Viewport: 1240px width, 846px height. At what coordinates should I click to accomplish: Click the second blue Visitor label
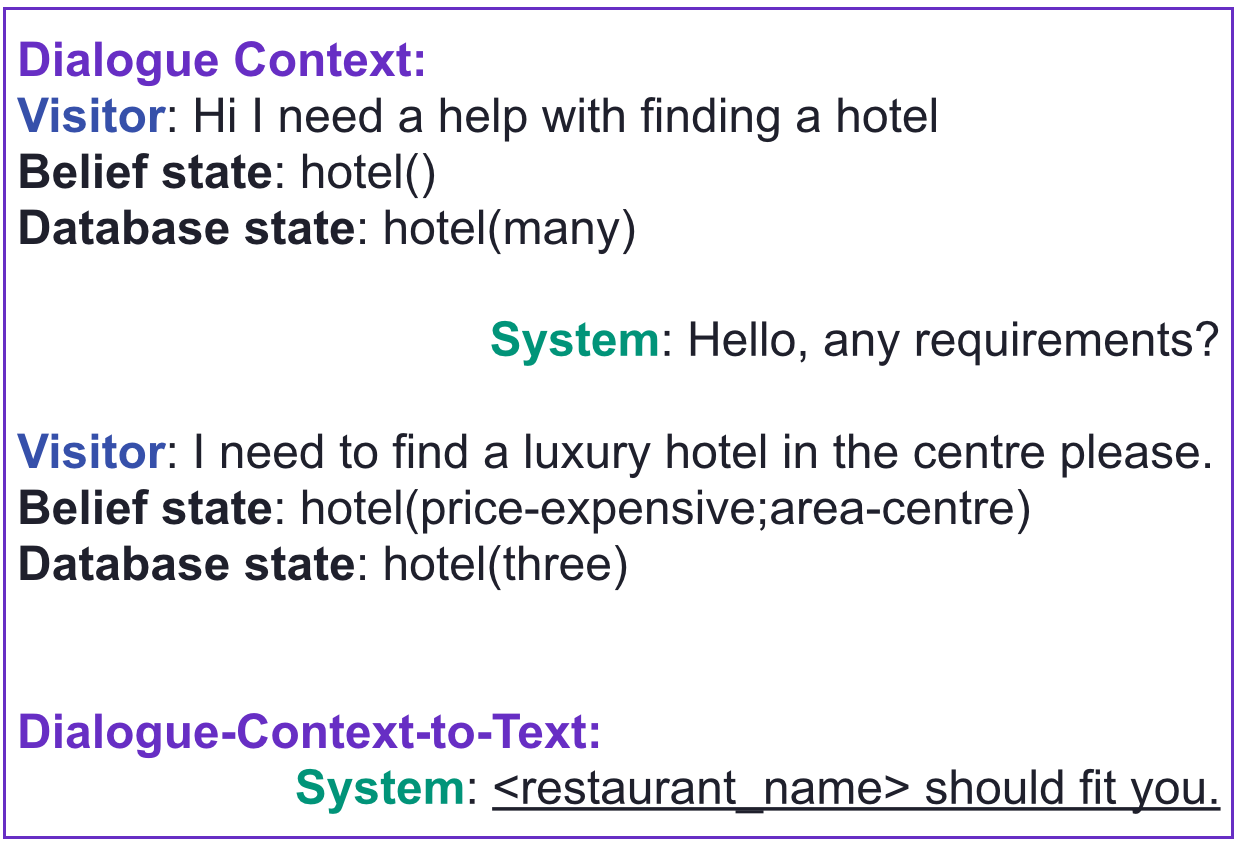(x=91, y=454)
